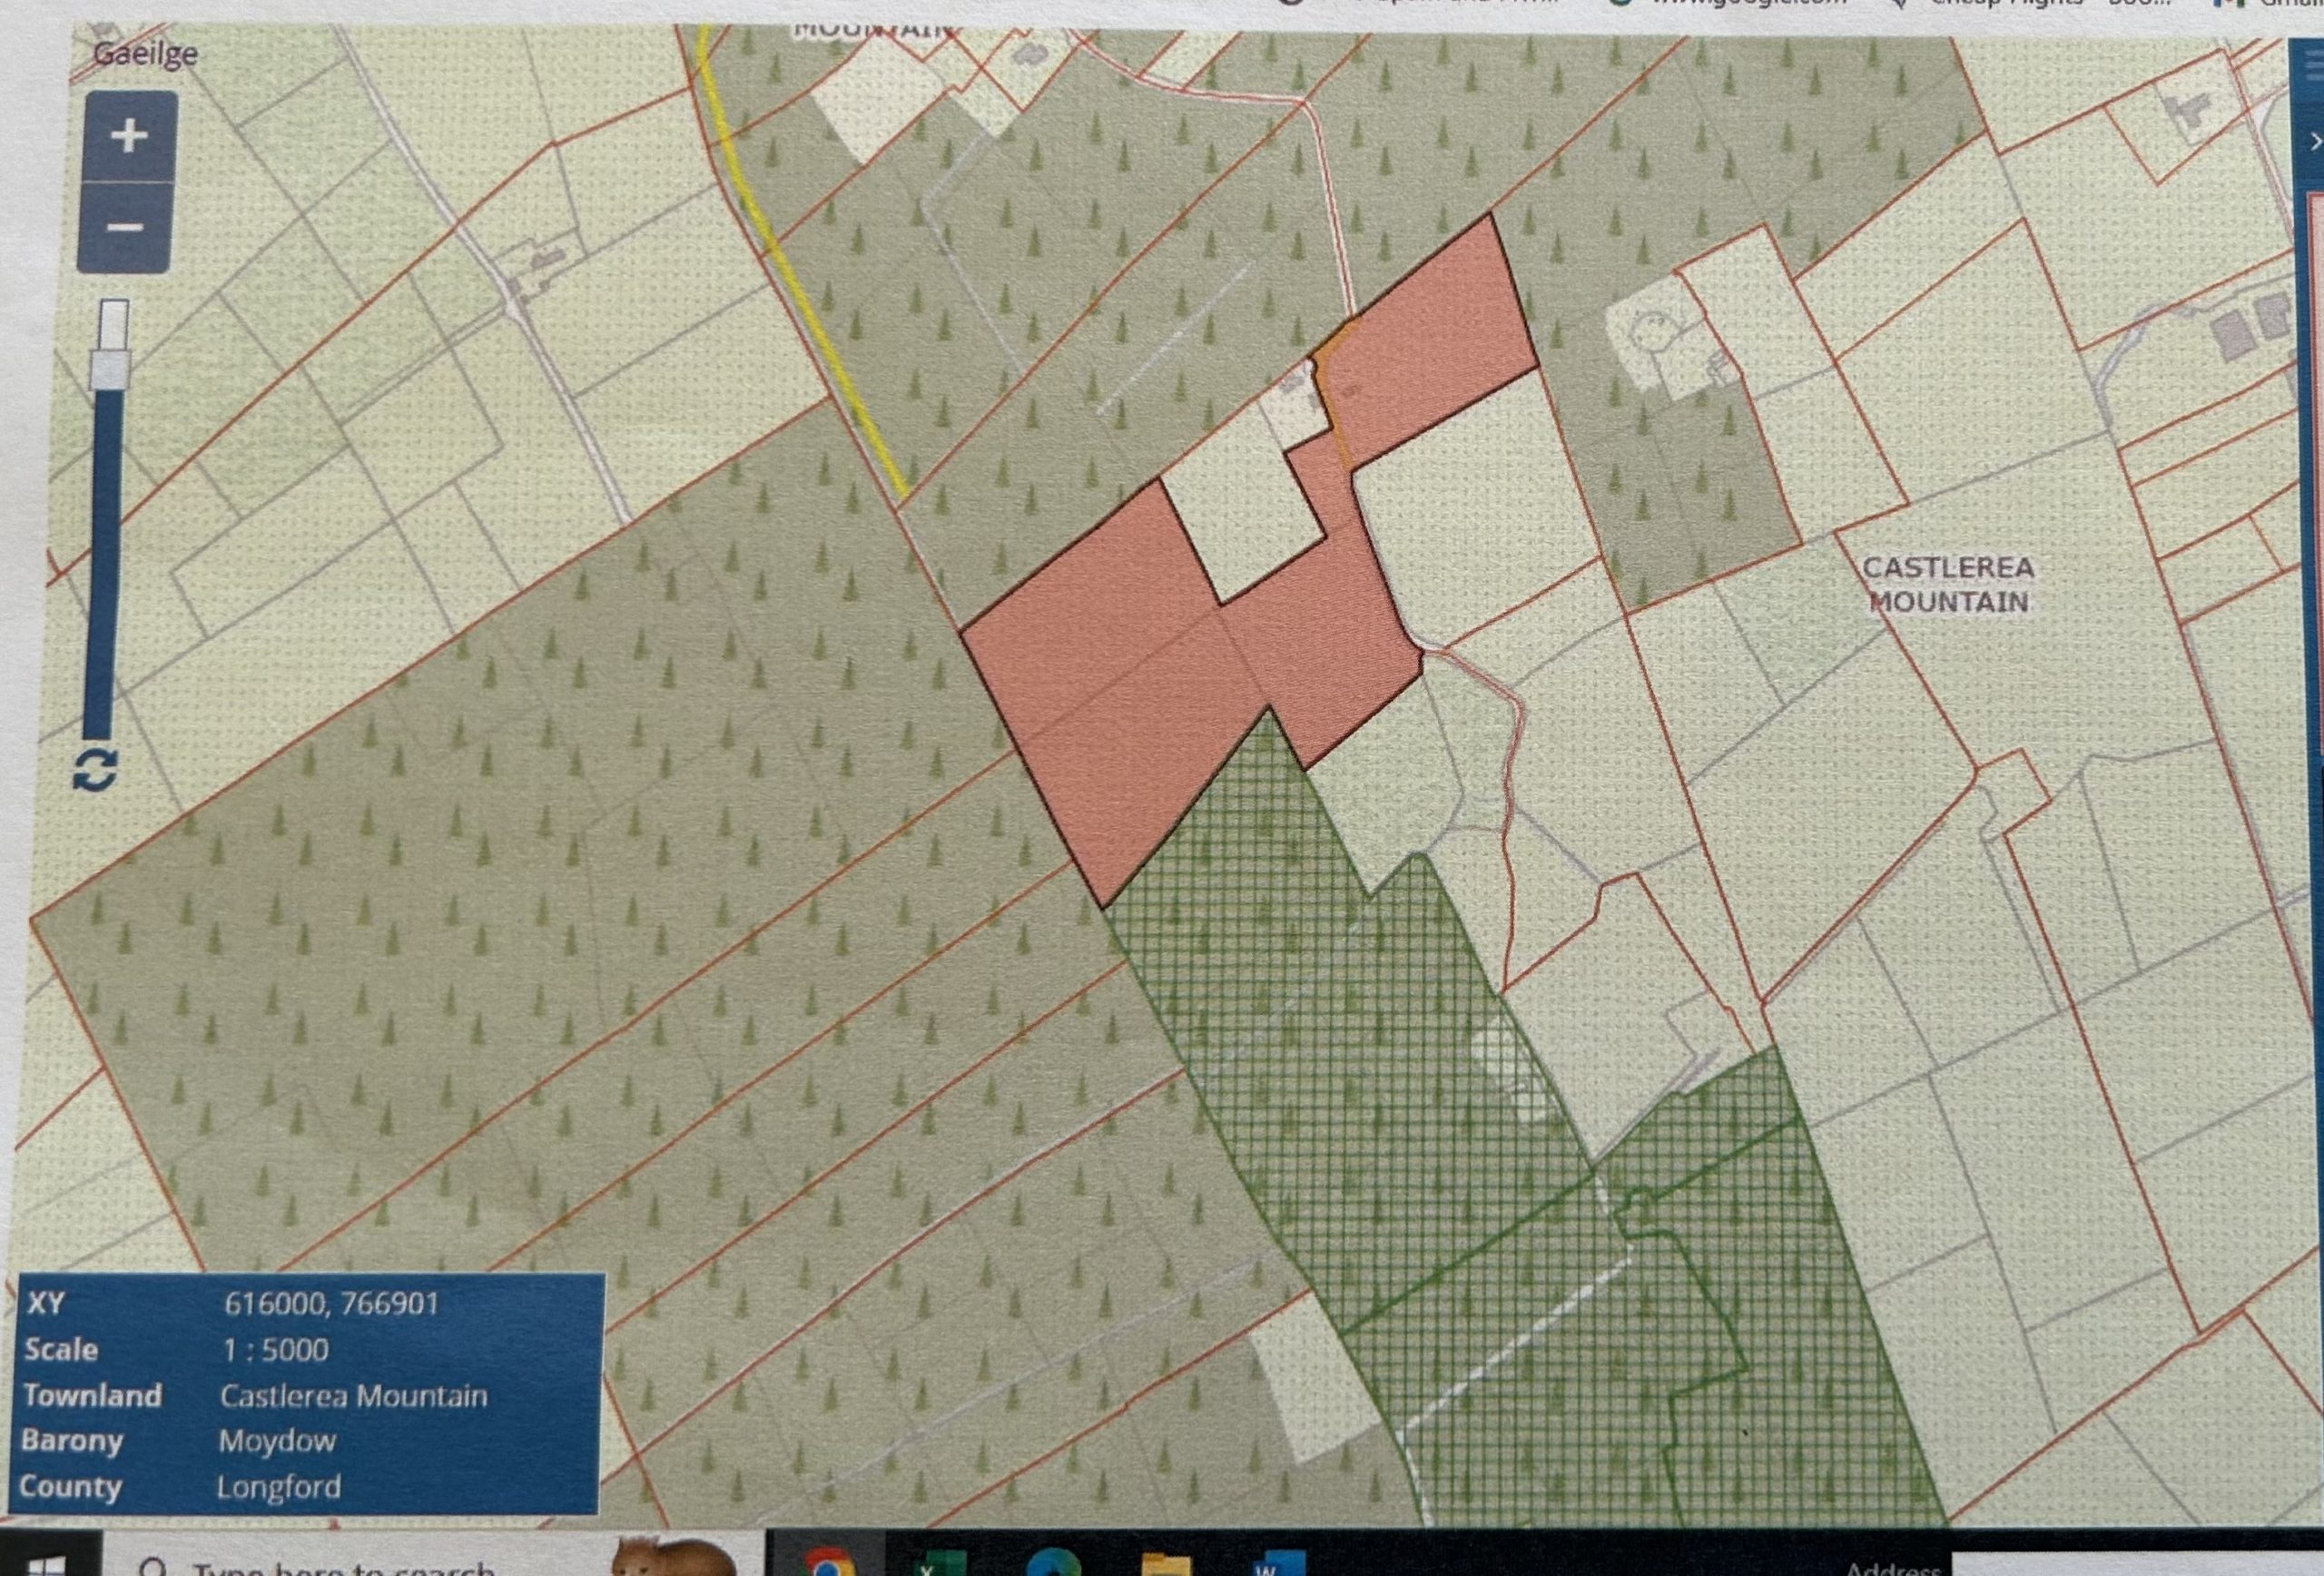
Task: Launch Microsoft Edge from the taskbar
Action: 1054,1563
